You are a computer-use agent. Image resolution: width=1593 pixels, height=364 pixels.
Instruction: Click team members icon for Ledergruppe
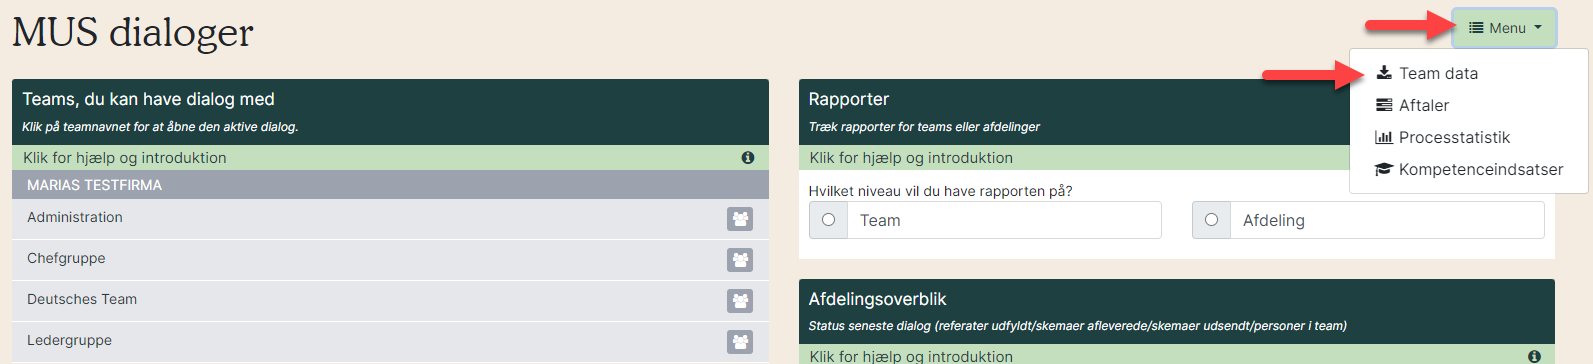click(x=740, y=342)
